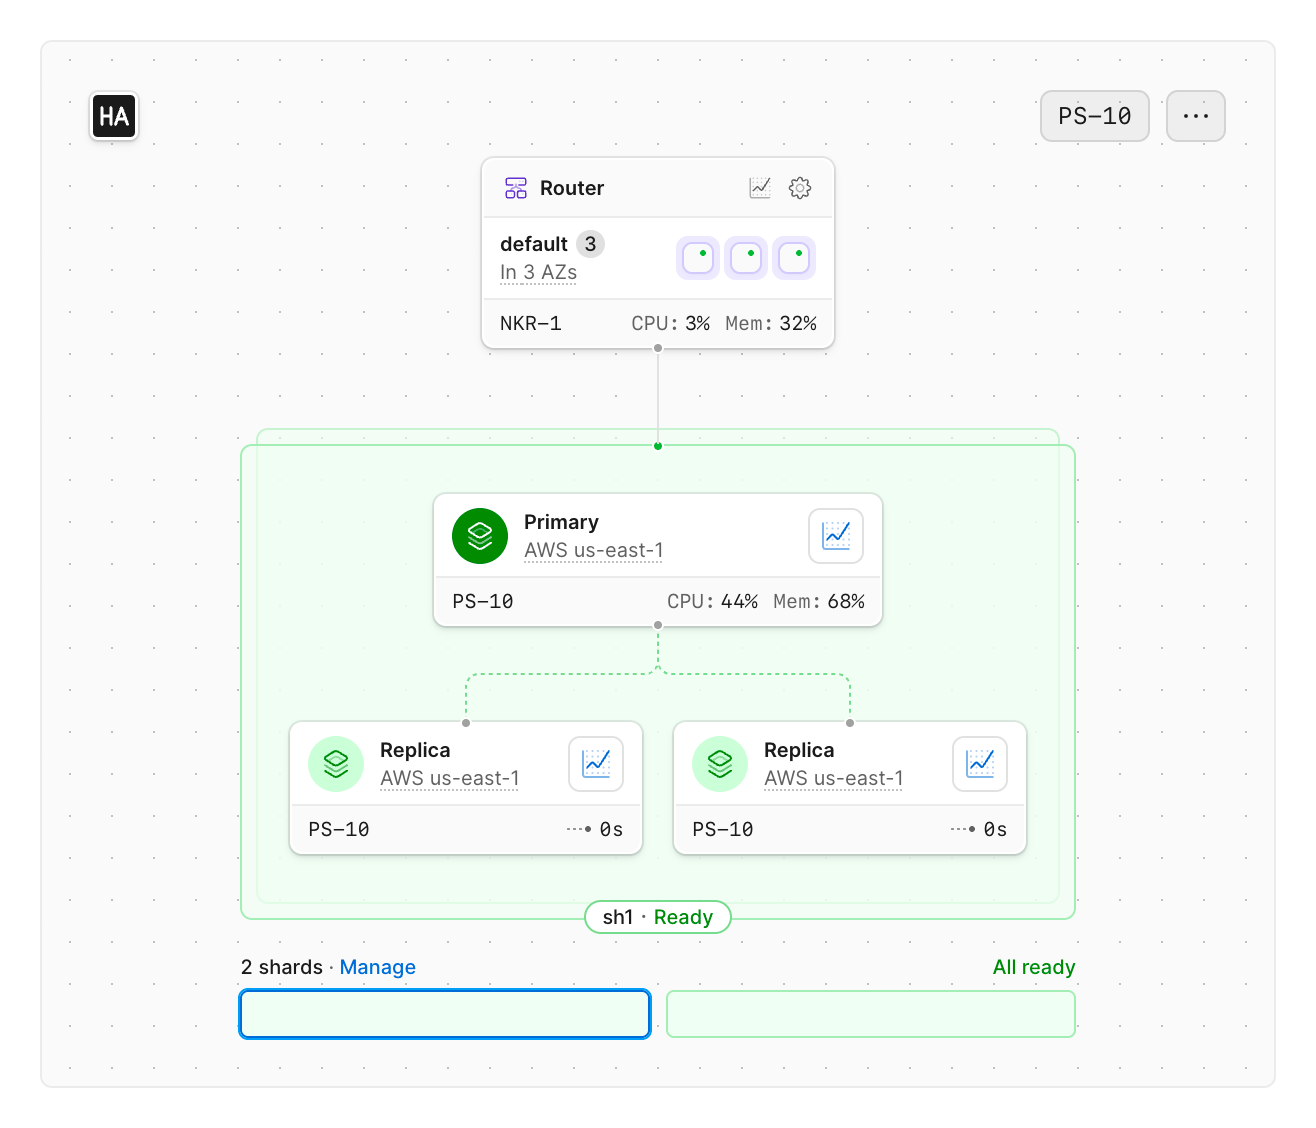Select the second default router instance indicator

click(x=746, y=258)
